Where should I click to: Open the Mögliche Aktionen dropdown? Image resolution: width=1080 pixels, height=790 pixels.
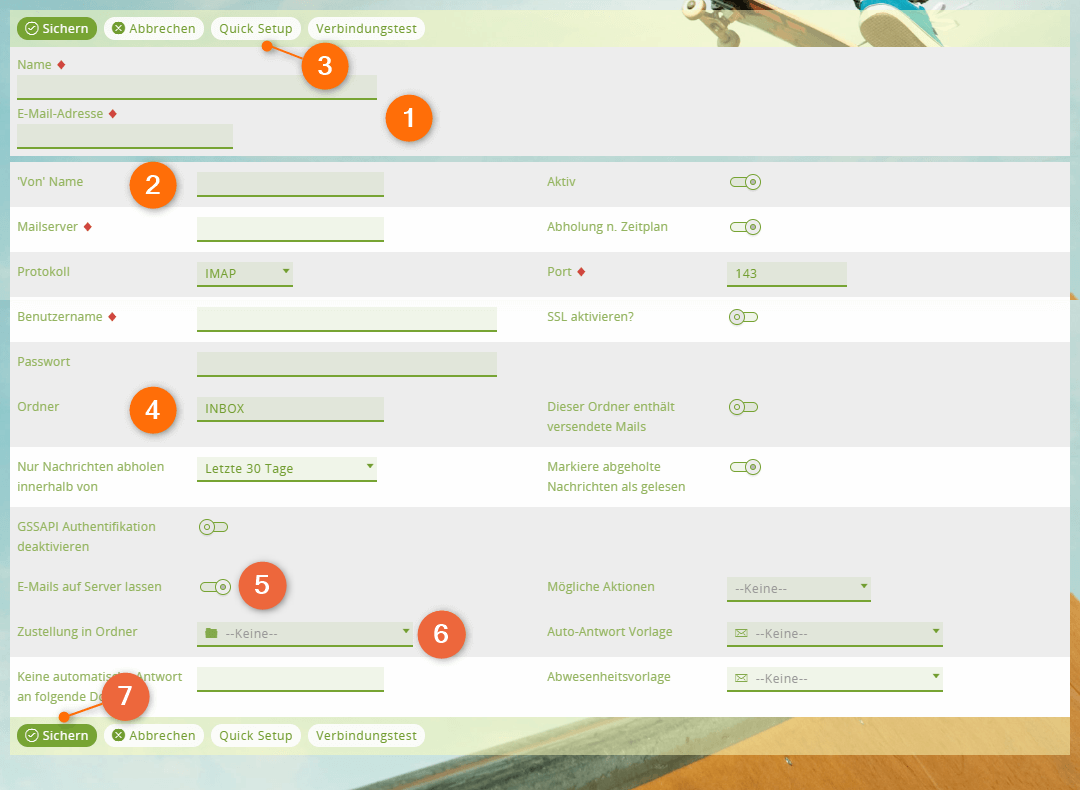tap(798, 588)
